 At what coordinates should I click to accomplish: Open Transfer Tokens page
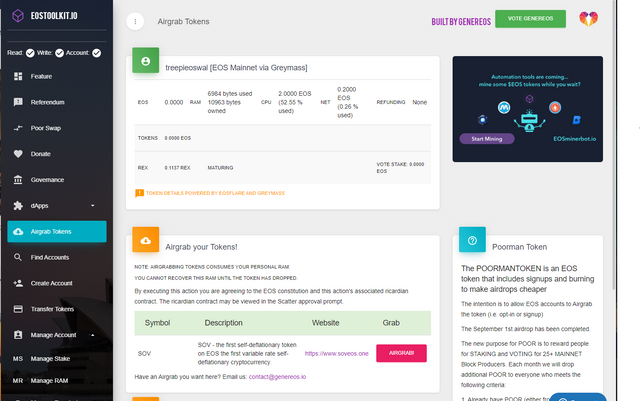tap(57, 309)
